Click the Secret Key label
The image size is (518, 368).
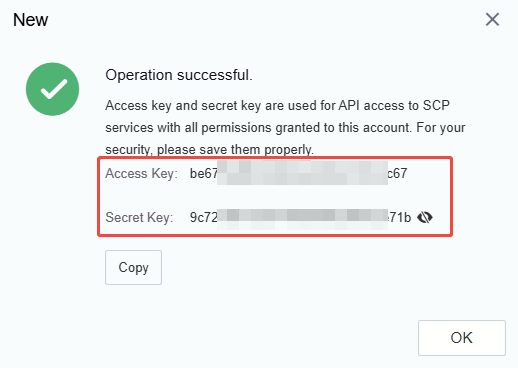pos(139,218)
